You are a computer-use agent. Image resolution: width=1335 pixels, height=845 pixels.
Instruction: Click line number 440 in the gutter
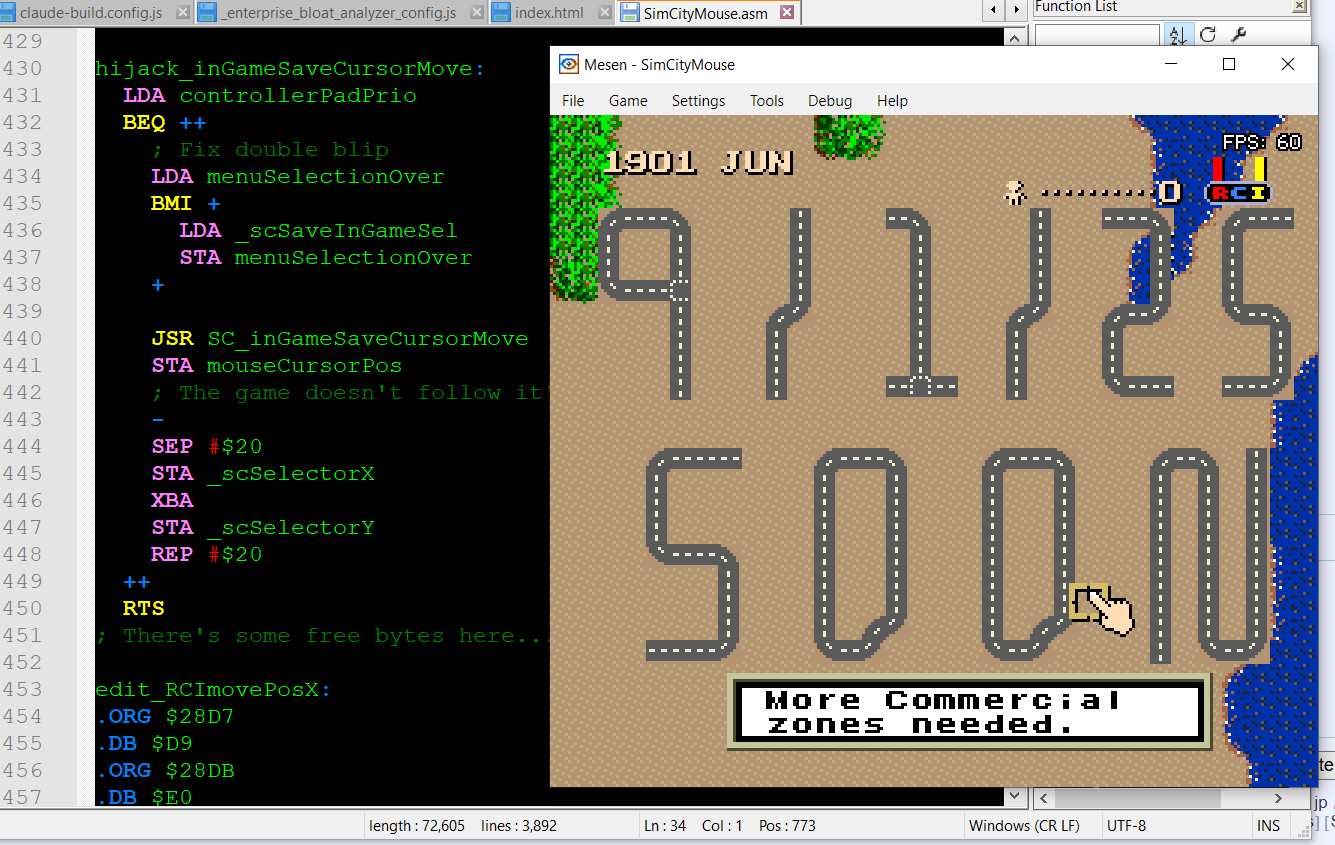(23, 339)
